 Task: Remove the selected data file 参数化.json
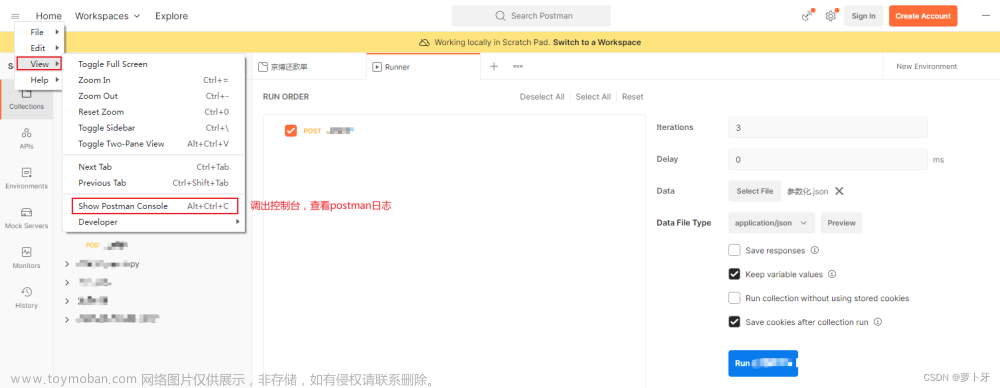click(839, 191)
